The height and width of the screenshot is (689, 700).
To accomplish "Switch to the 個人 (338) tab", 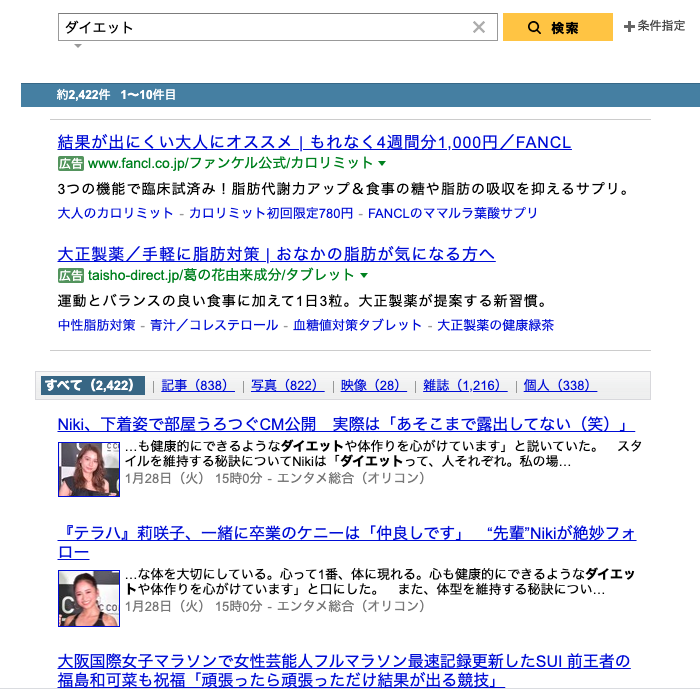I will [560, 385].
